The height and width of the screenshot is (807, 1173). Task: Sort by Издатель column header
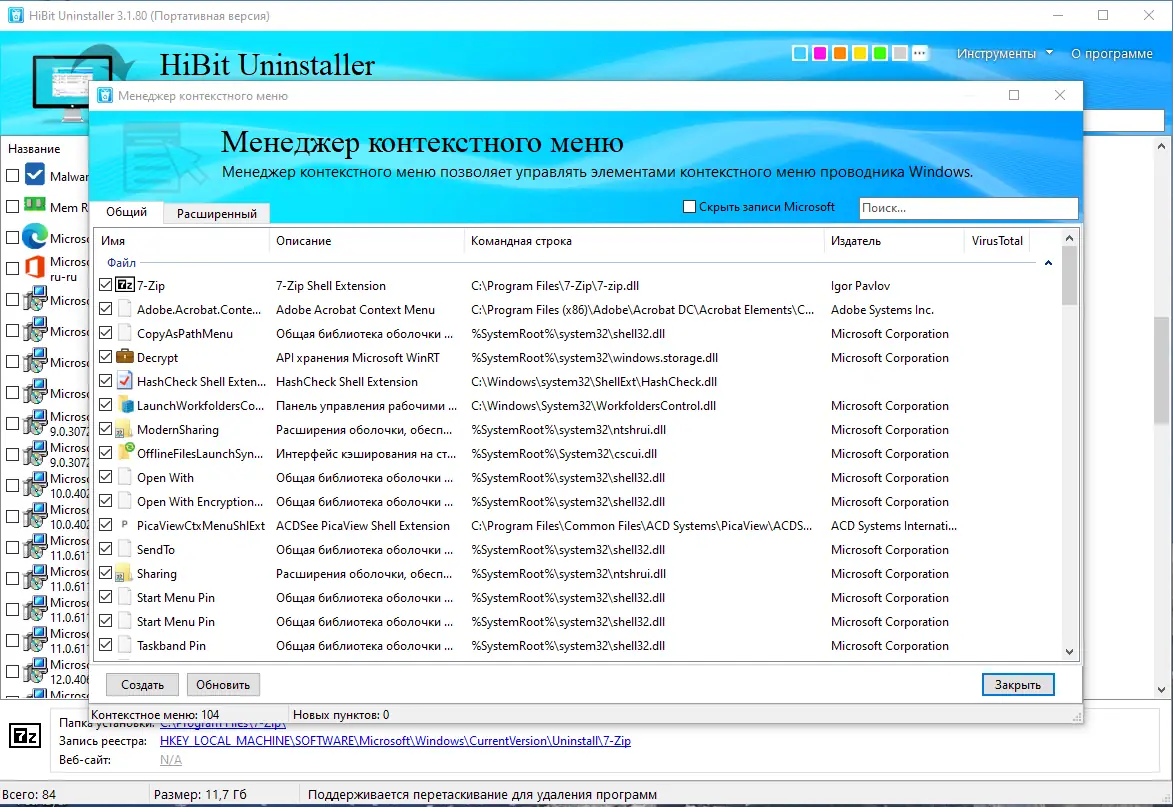(894, 241)
